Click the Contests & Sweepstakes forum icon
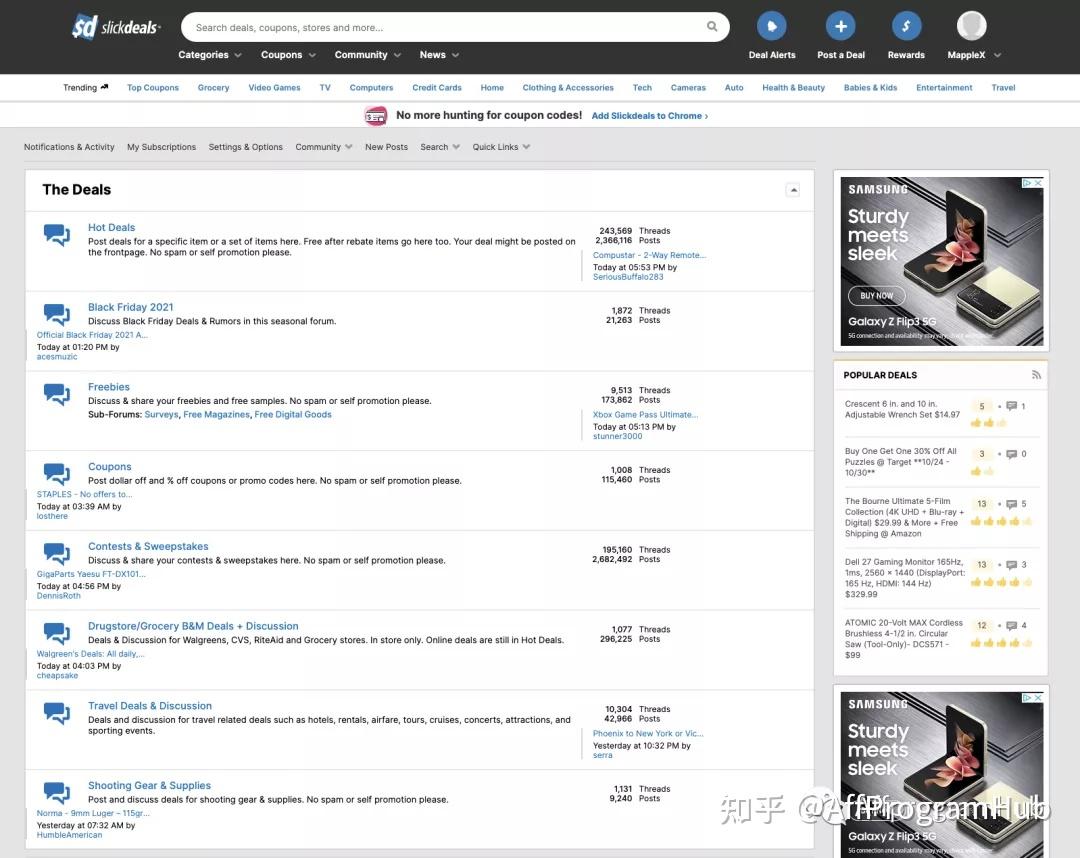 [x=56, y=554]
